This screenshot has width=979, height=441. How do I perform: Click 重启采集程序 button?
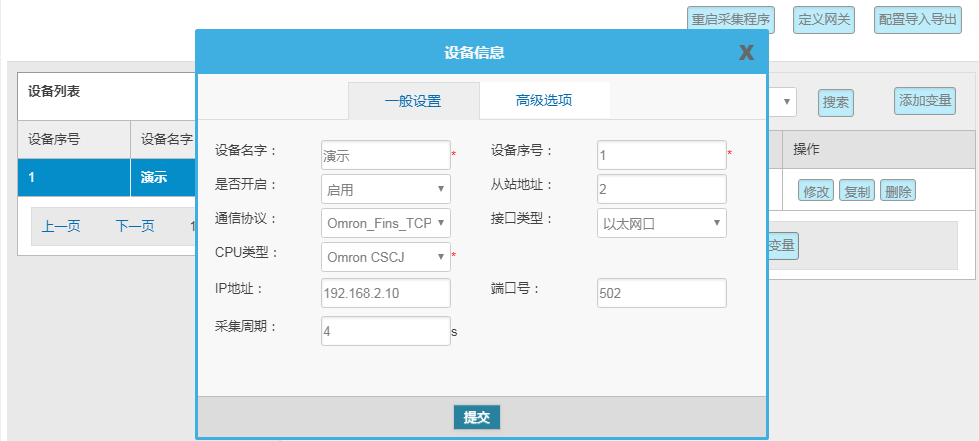point(731,20)
